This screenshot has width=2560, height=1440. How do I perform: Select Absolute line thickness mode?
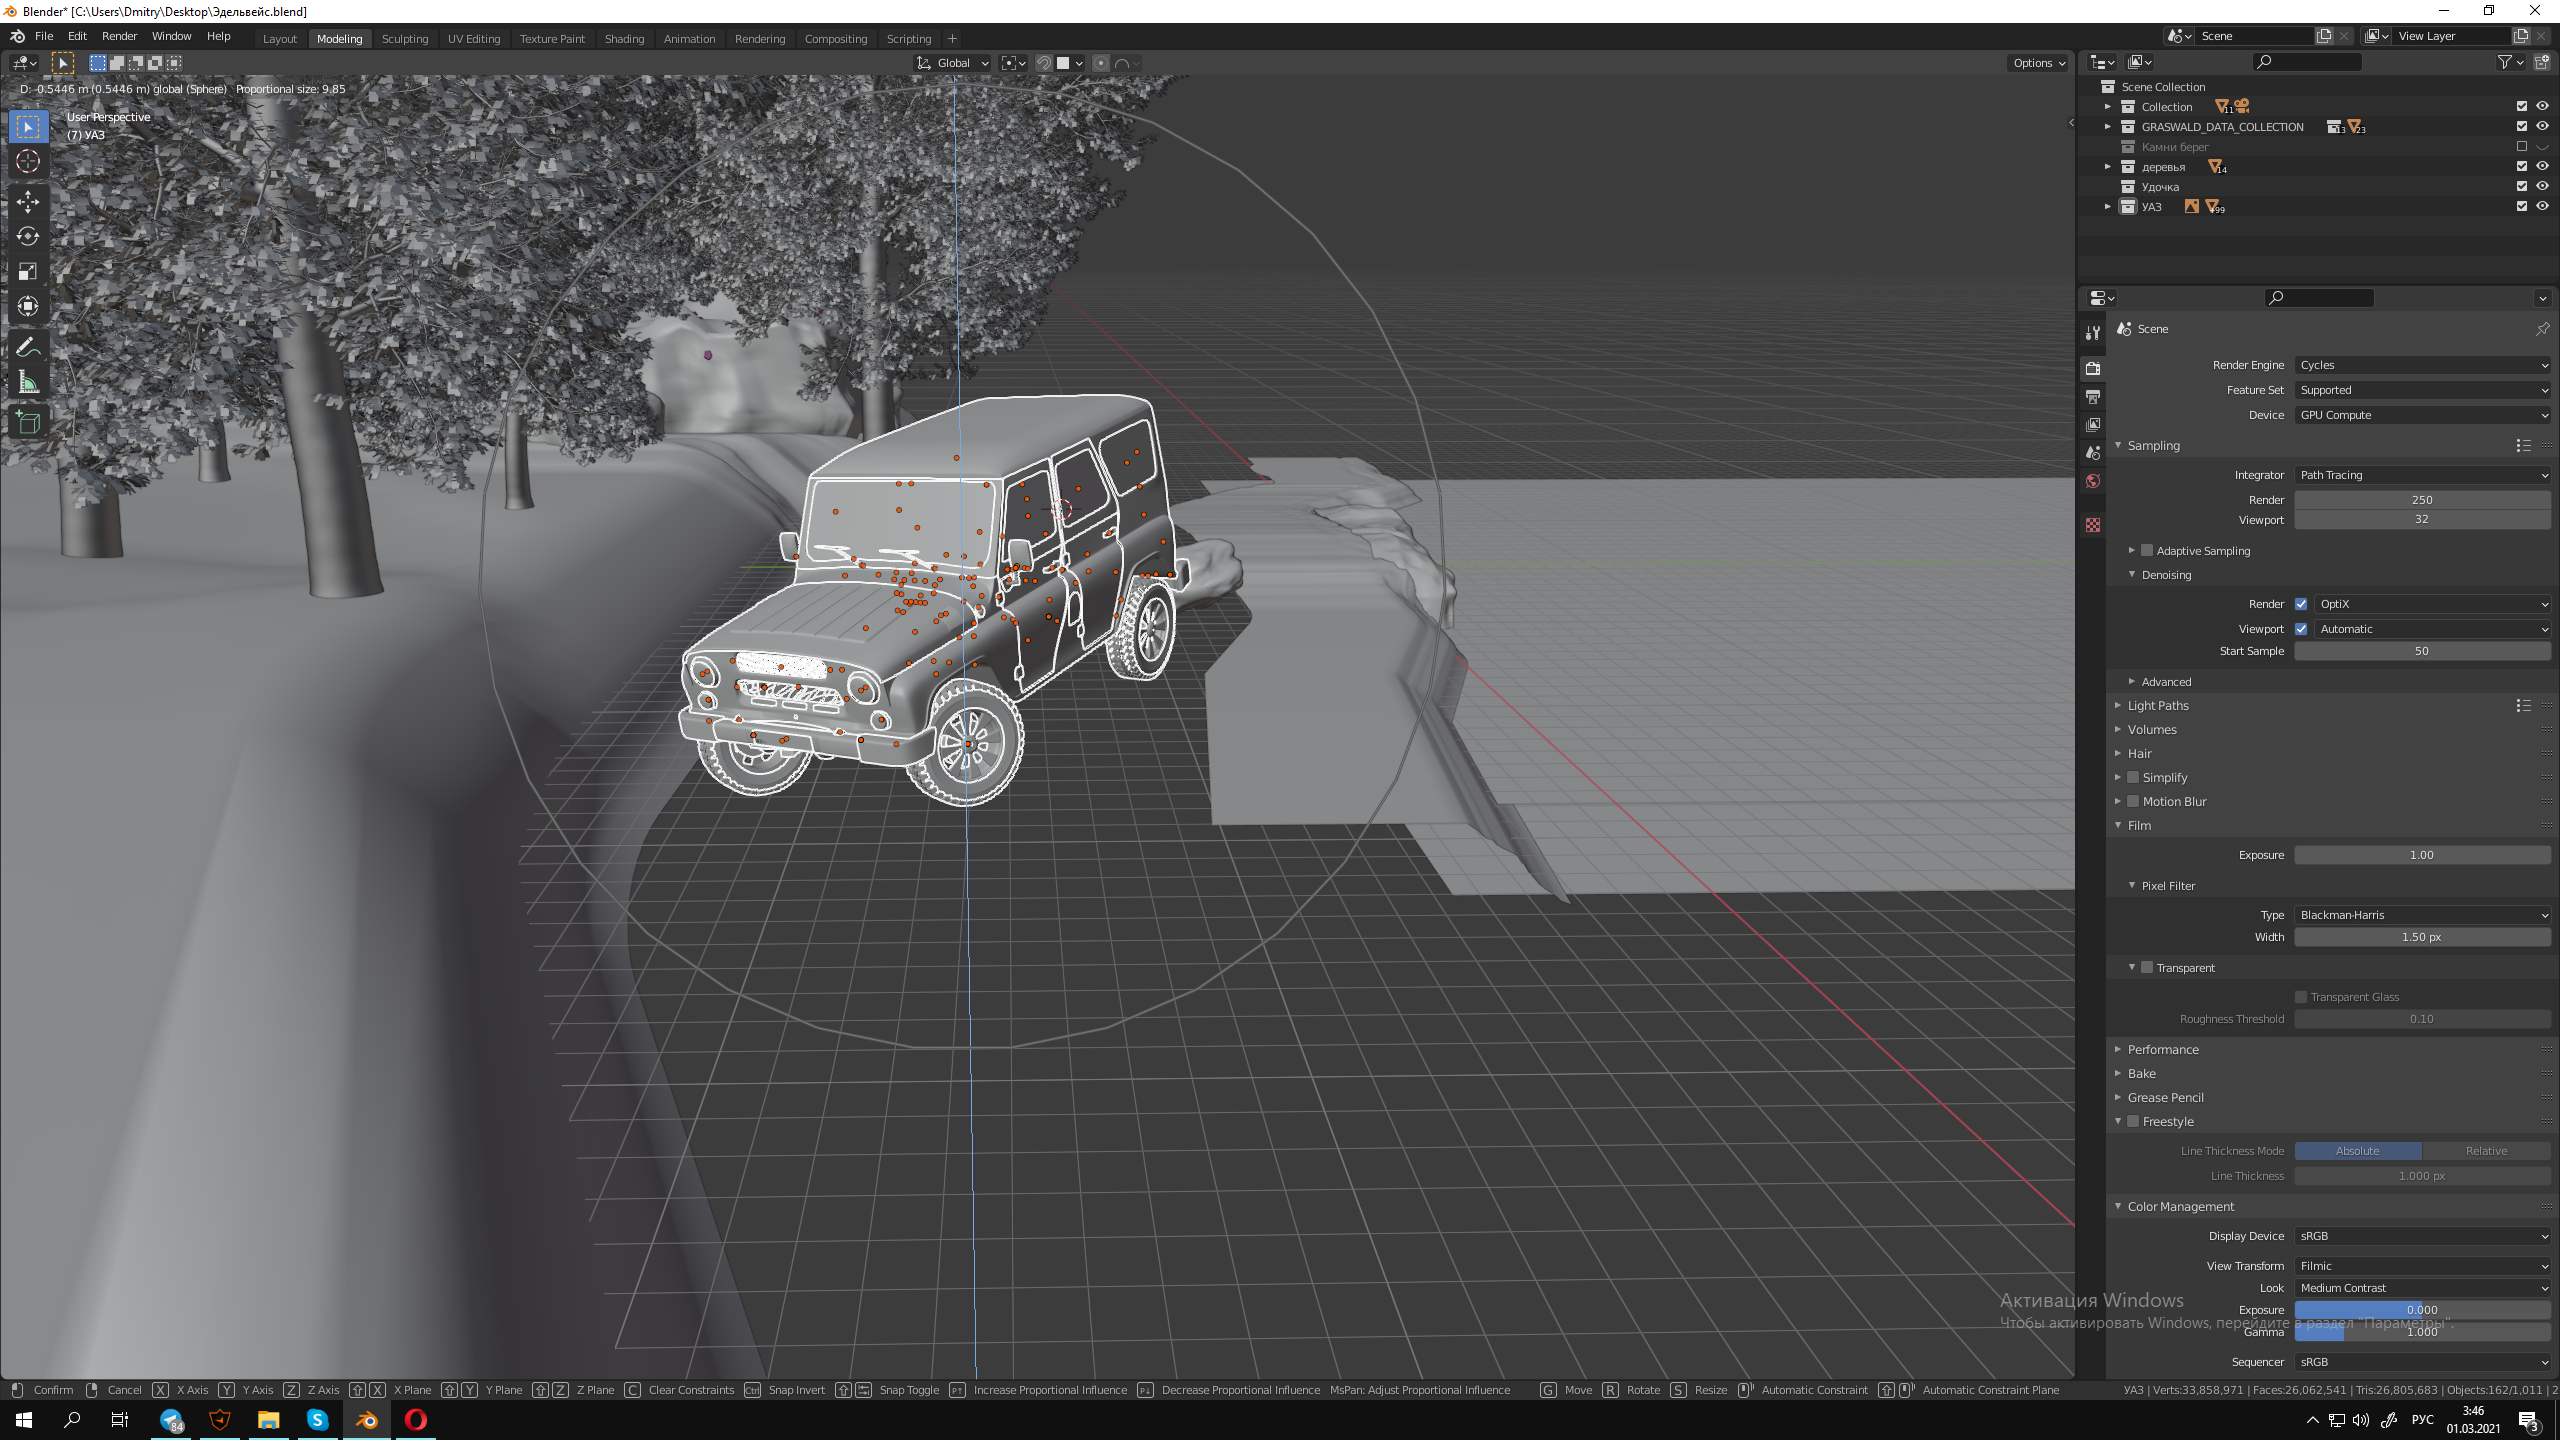[x=2358, y=1151]
